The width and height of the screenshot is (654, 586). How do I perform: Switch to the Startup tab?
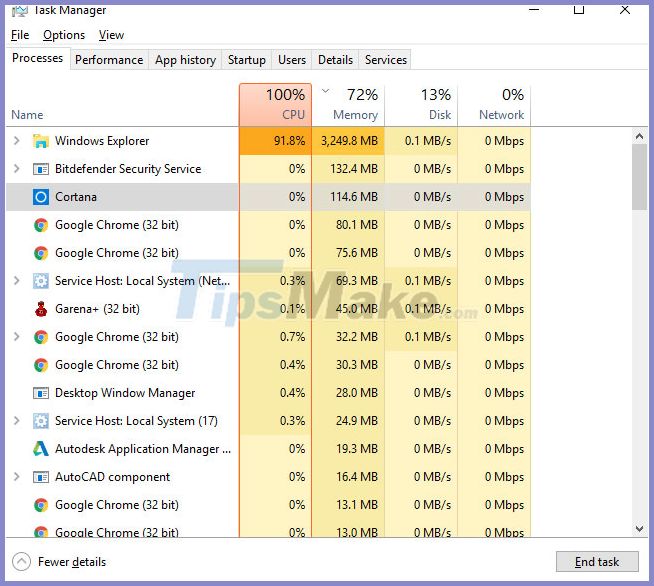pos(247,60)
